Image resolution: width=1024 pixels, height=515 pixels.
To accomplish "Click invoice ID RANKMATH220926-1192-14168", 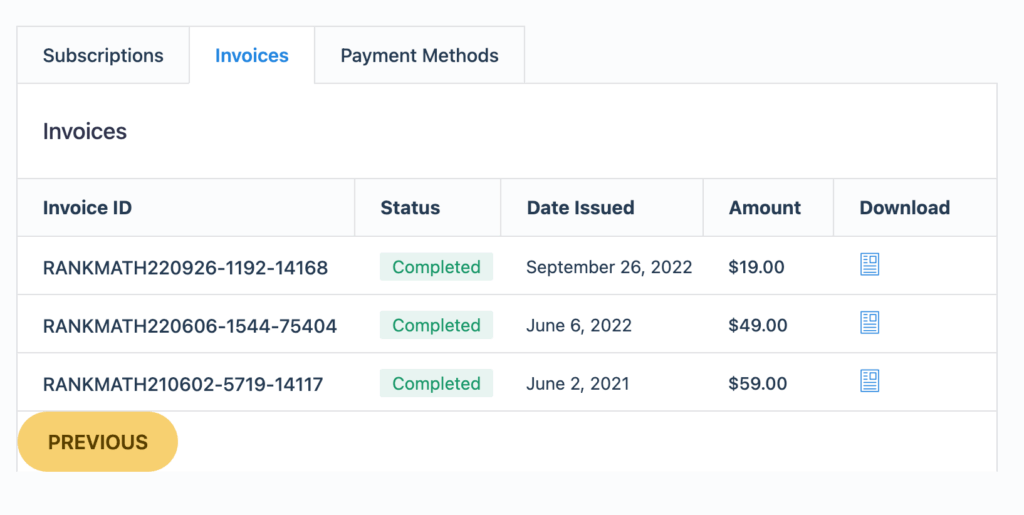I will pyautogui.click(x=185, y=267).
